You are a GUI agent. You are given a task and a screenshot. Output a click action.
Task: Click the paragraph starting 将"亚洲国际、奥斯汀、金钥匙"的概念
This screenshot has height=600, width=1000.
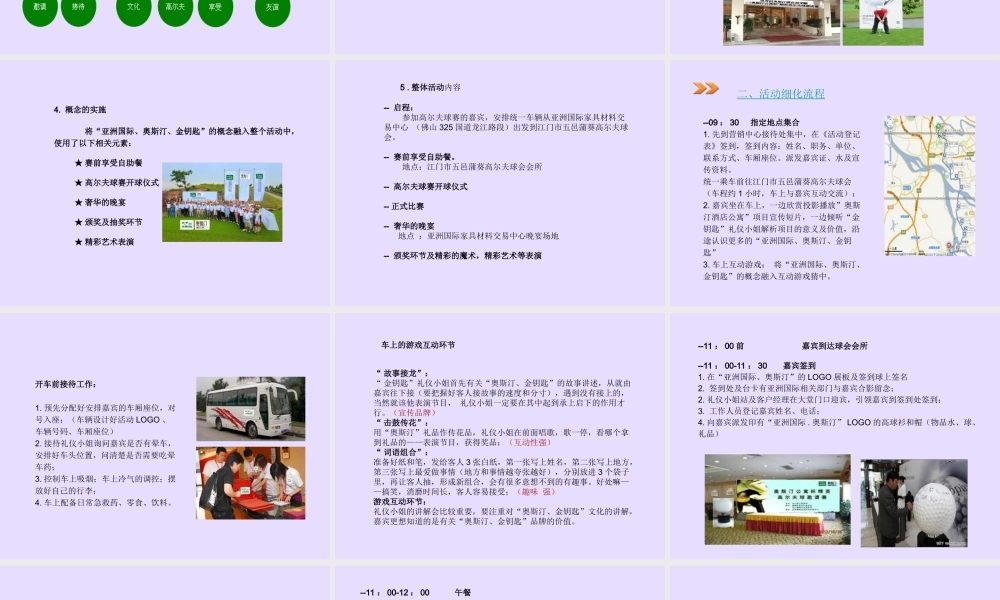174,137
